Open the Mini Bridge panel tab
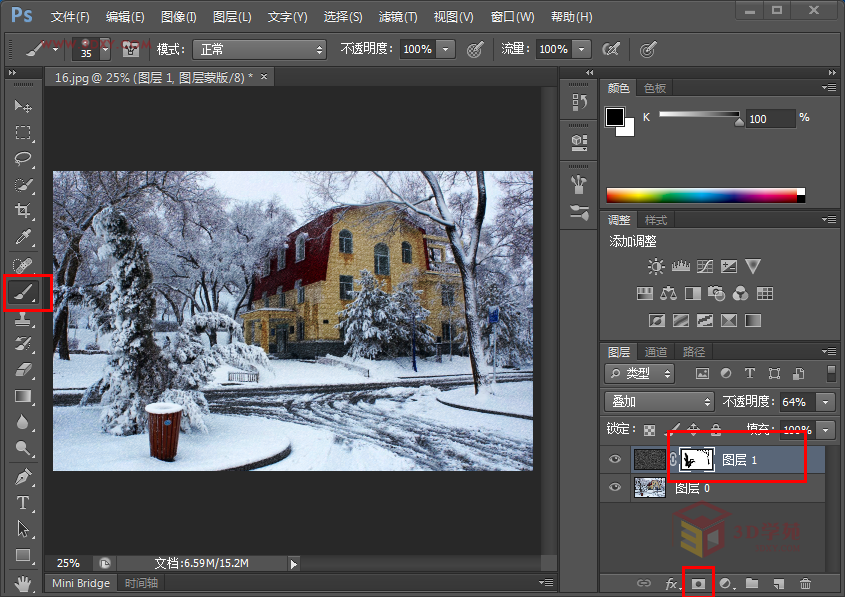The height and width of the screenshot is (597, 845). click(x=81, y=583)
